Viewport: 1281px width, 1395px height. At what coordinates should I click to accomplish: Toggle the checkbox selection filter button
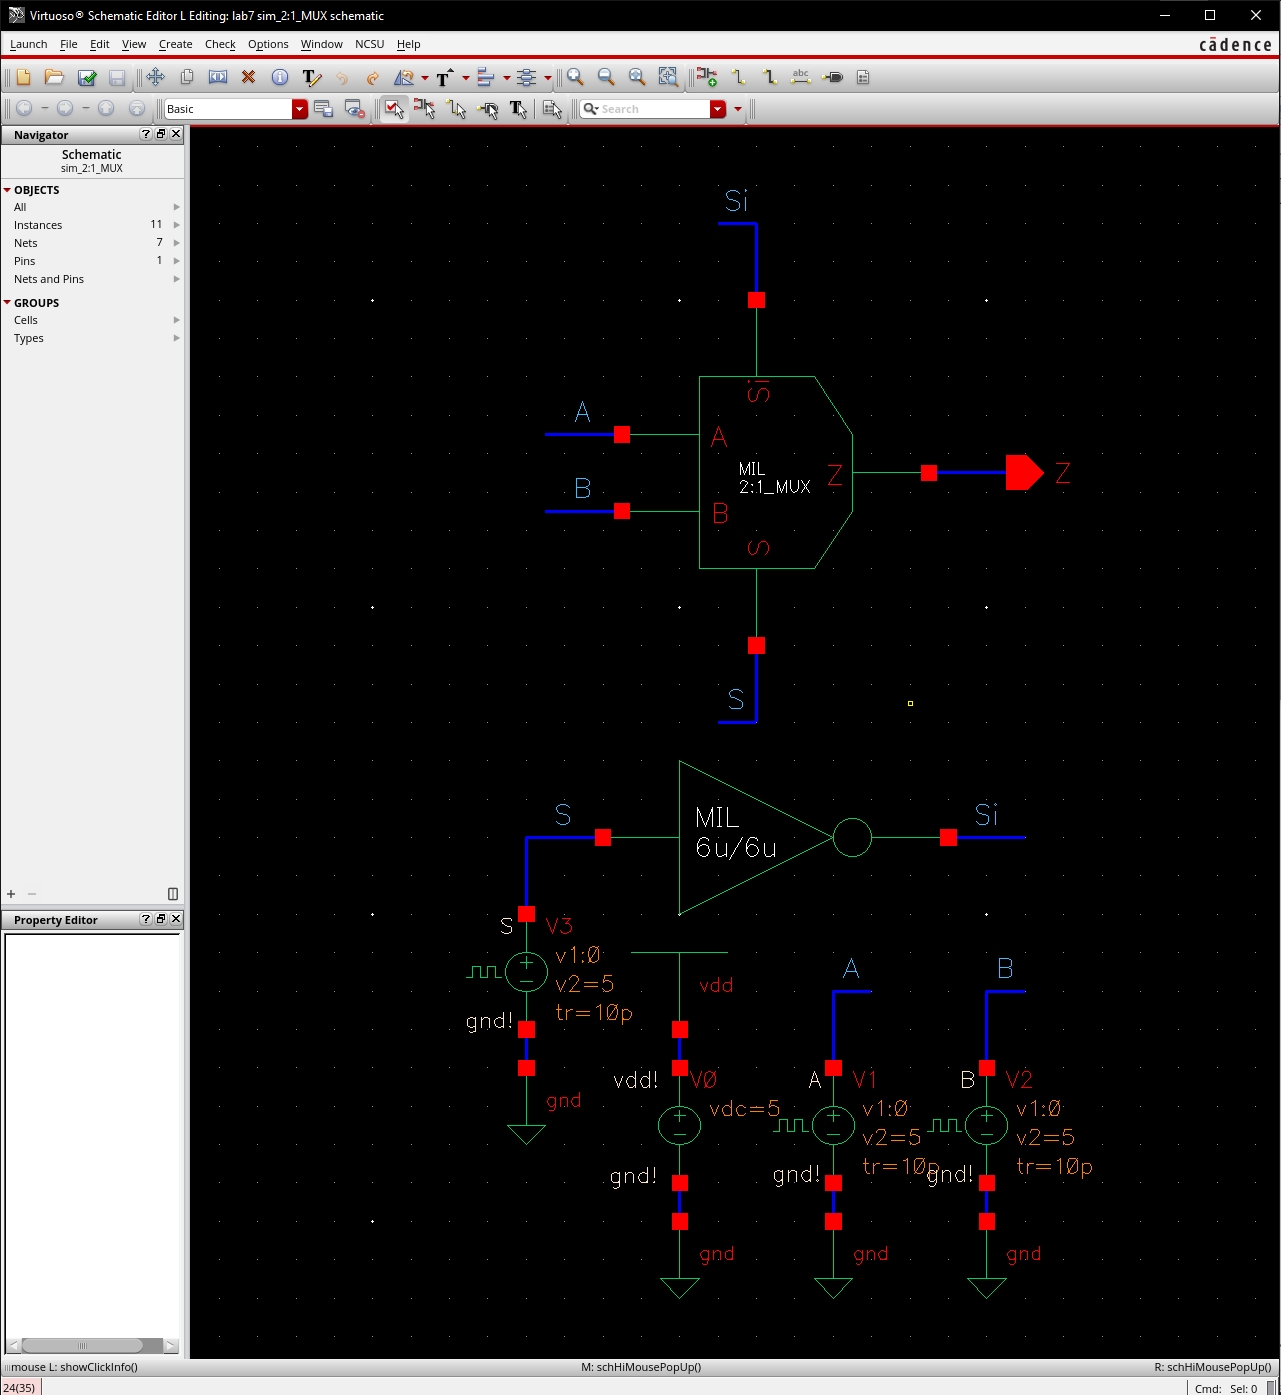tap(394, 109)
